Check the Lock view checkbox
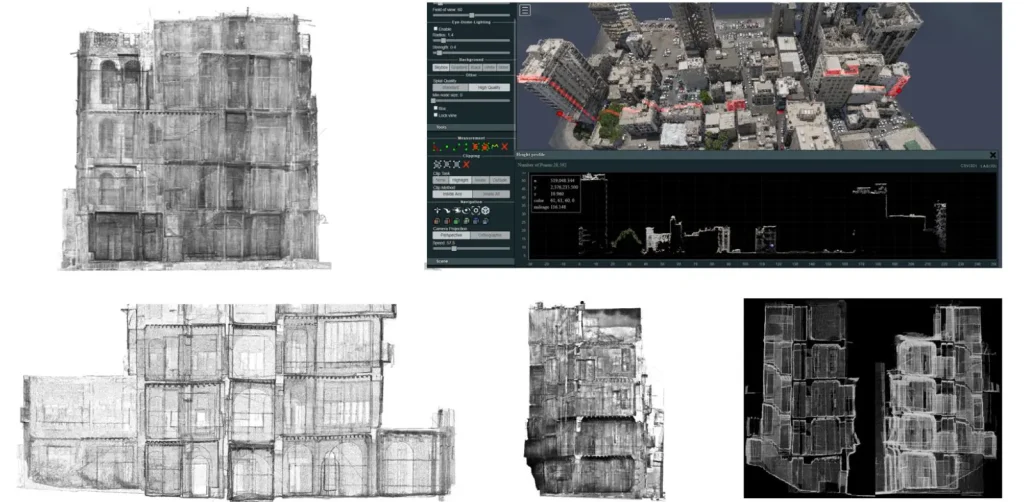This screenshot has width=1024, height=502. (x=435, y=116)
